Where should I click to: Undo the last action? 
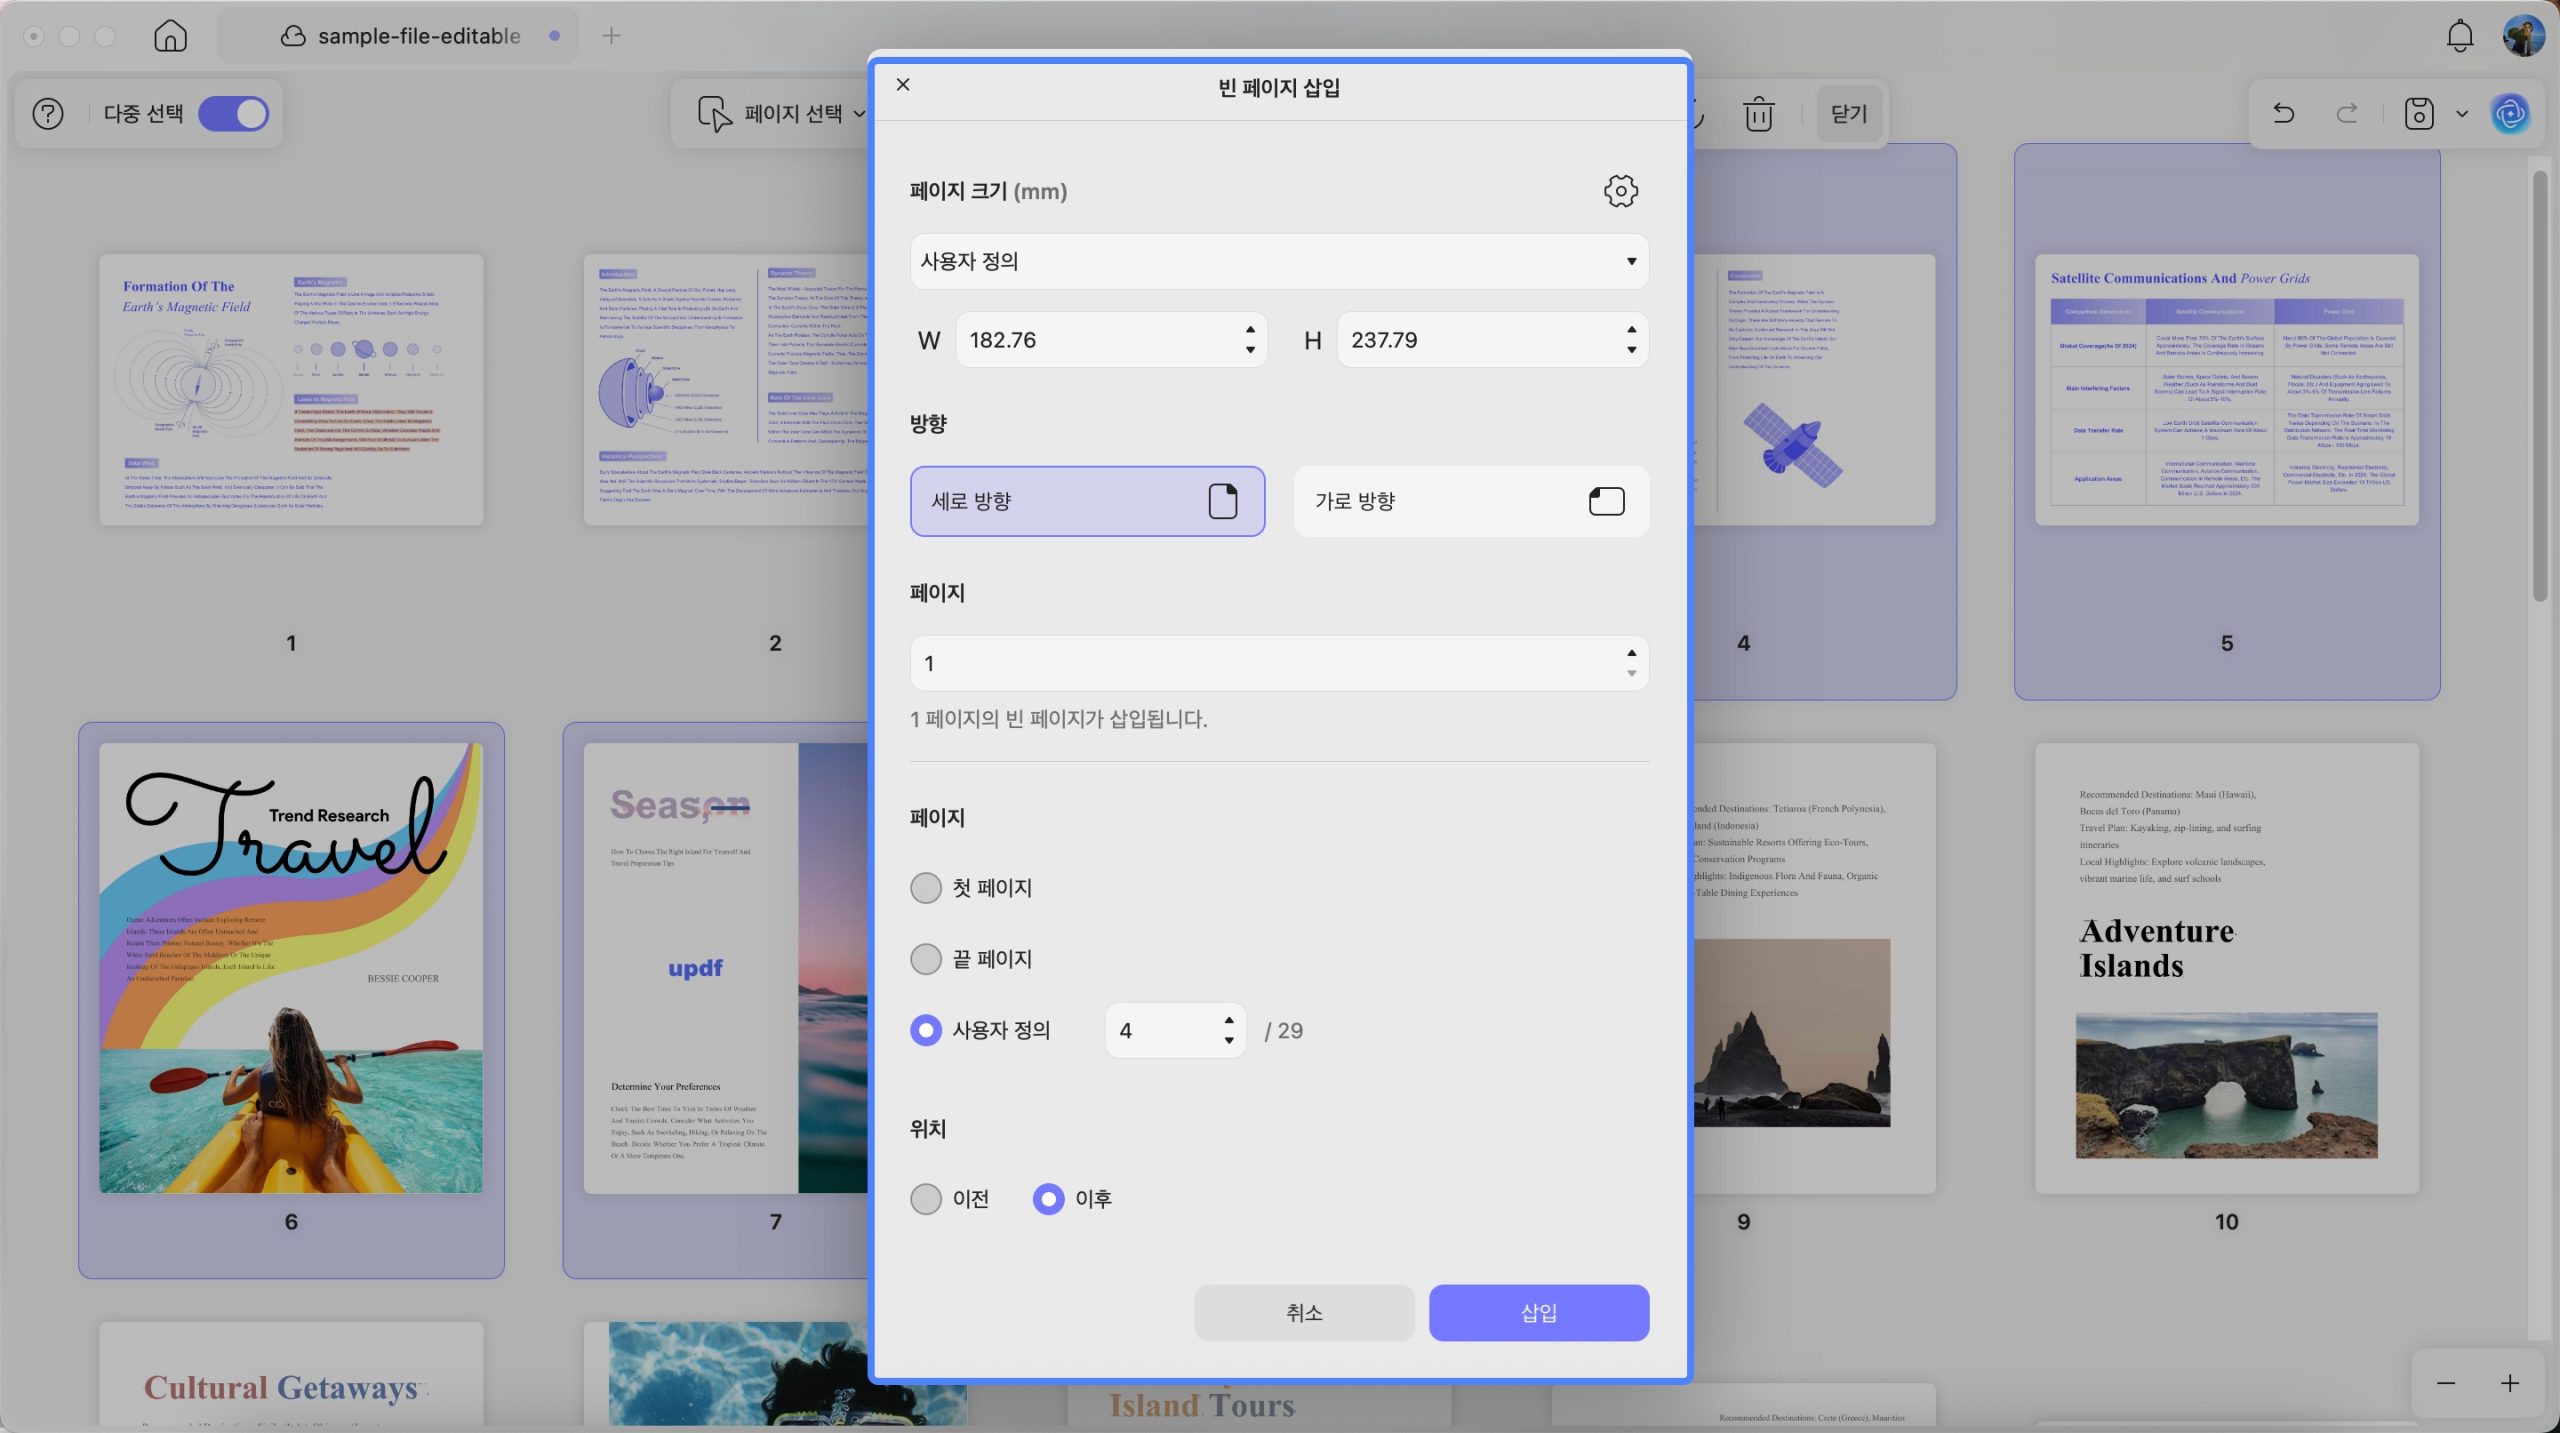coord(2284,113)
